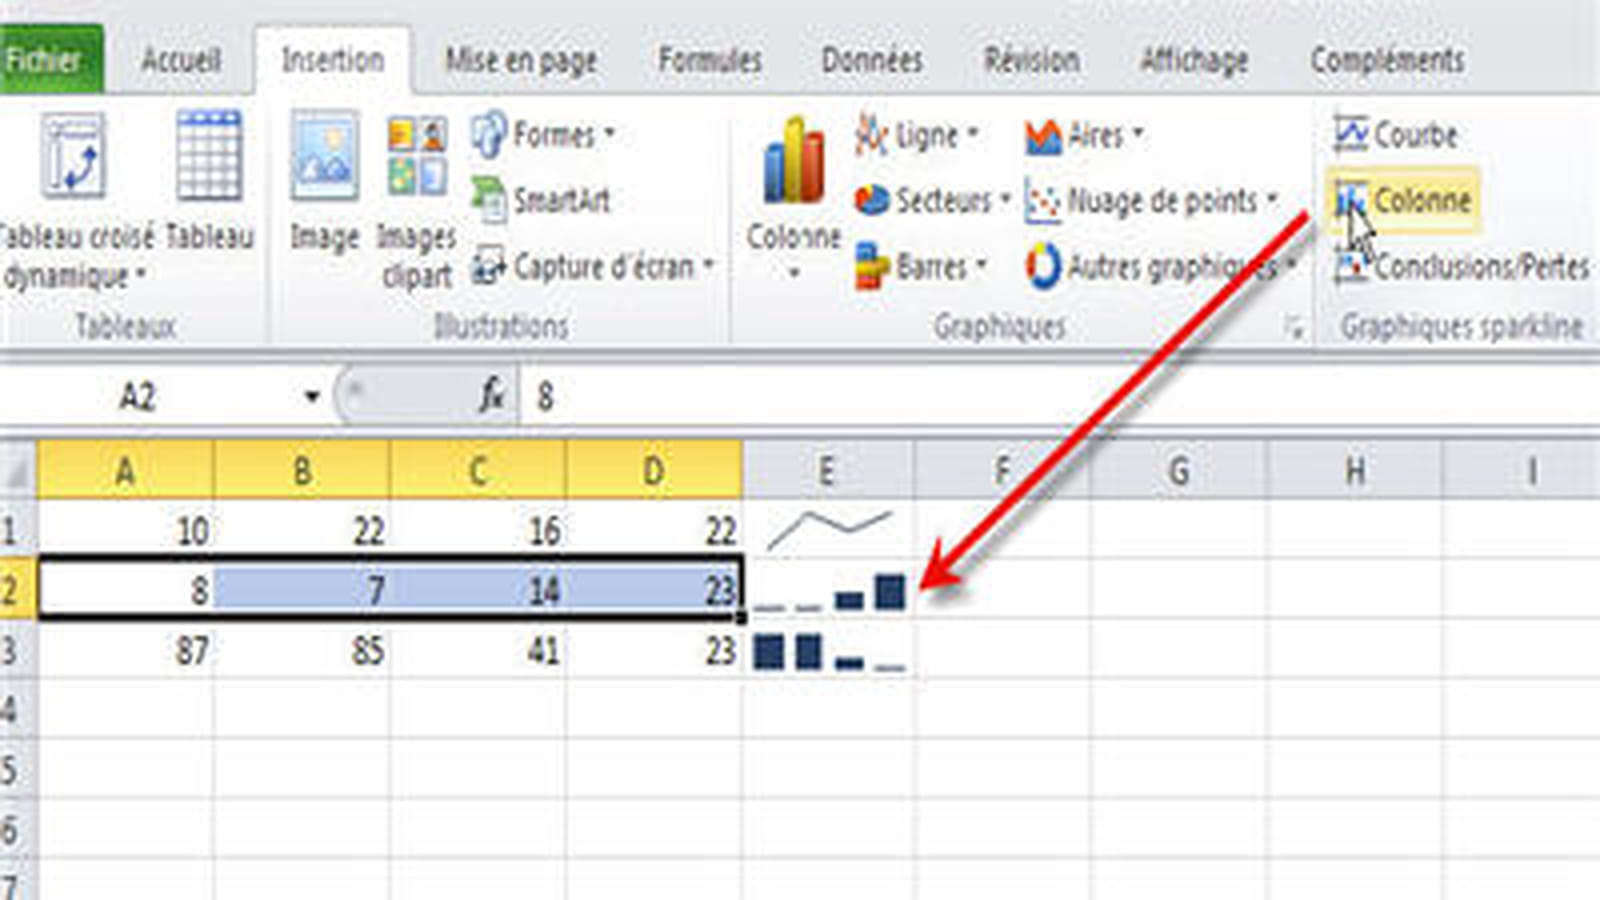Select column D header
Screen dimensions: 1600x900
tap(653, 470)
